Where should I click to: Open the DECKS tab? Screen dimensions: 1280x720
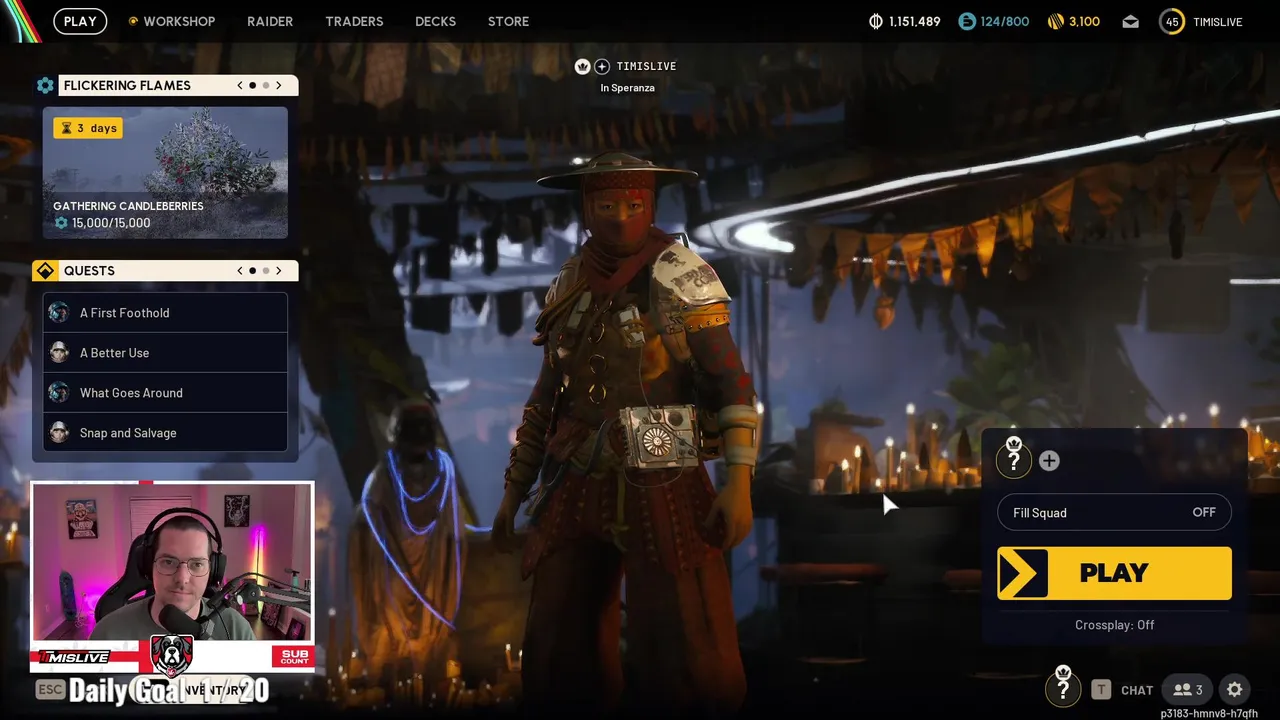tap(435, 21)
